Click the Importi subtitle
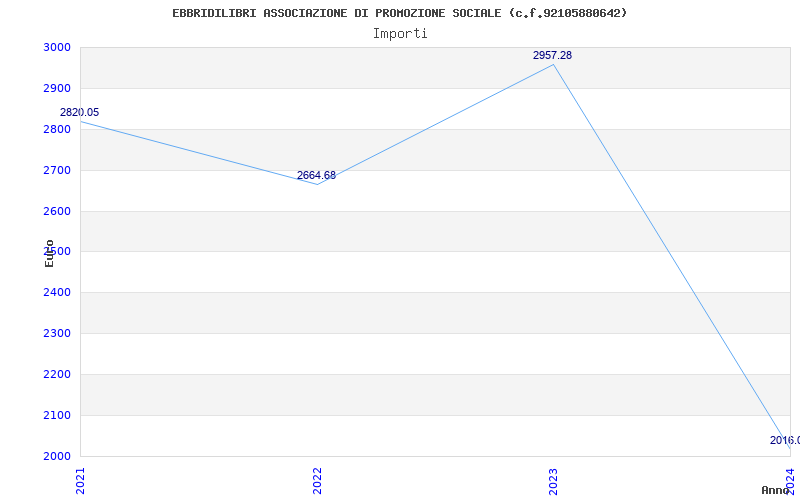Screen dimensions: 800x500 pyautogui.click(x=400, y=33)
